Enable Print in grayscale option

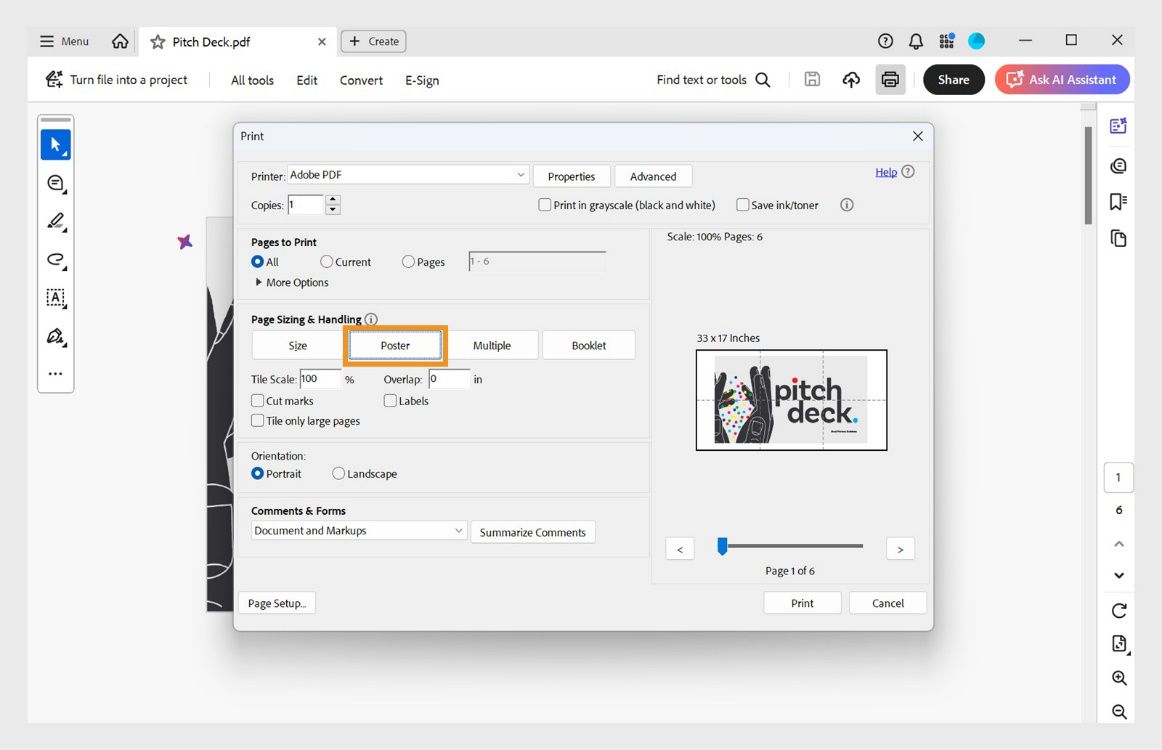point(545,204)
